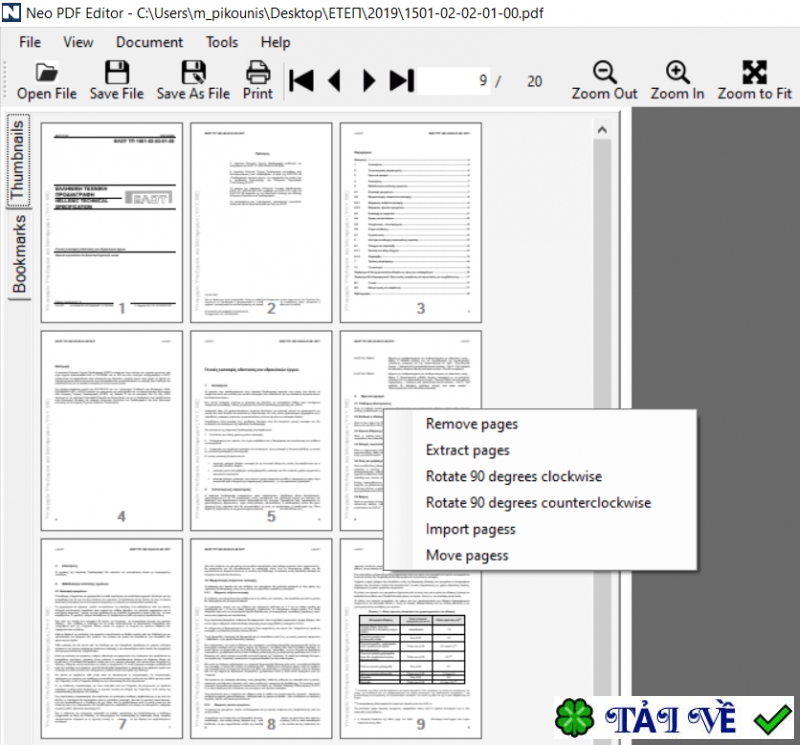This screenshot has height=745, width=800.
Task: Select the Zoom Out icon
Action: click(x=603, y=80)
